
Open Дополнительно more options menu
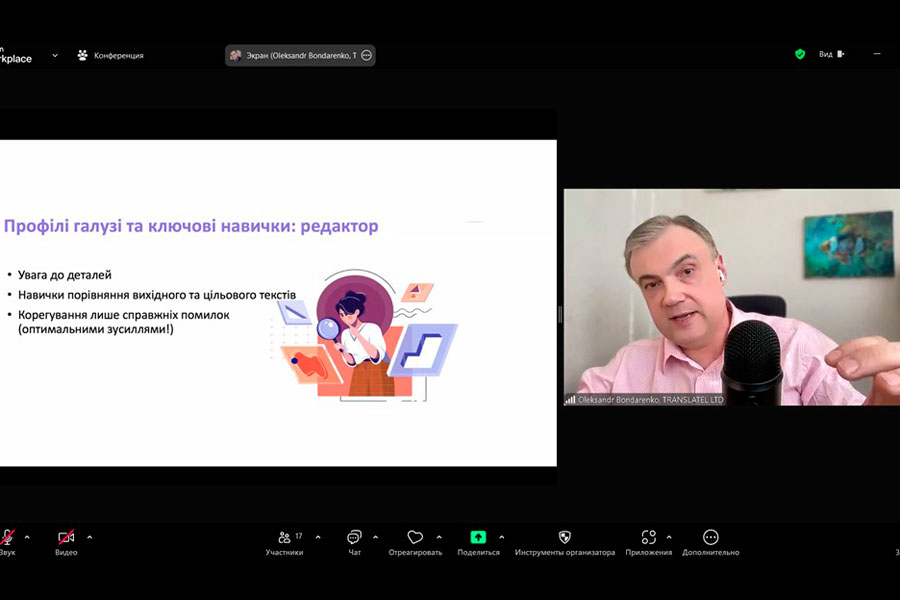click(x=711, y=542)
